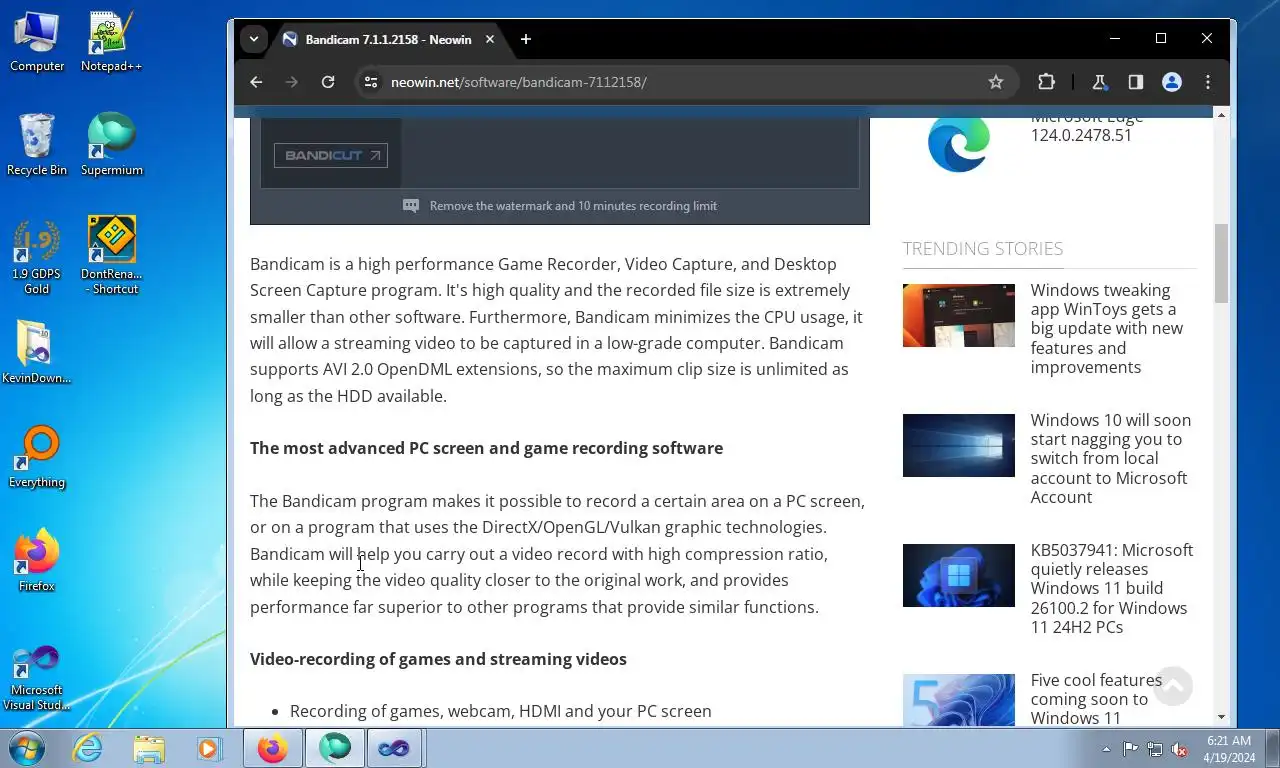Screen dimensions: 1280x768
Task: Select the KevinDown... desktop file
Action: pyautogui.click(x=37, y=354)
